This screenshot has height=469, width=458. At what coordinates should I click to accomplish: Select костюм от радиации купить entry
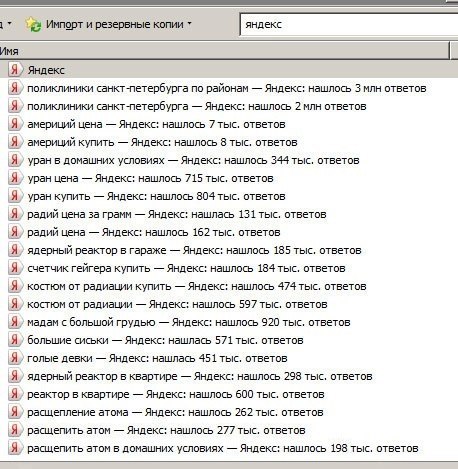197,286
